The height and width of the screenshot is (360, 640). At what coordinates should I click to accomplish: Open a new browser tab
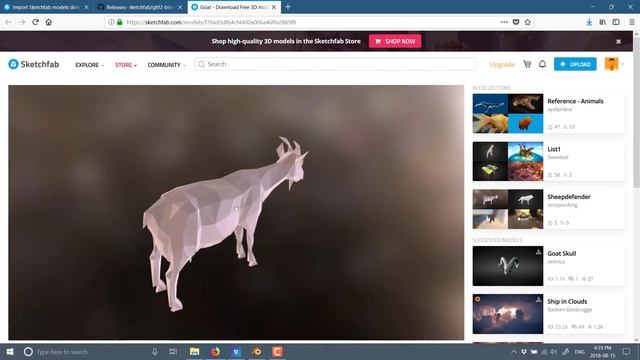tap(288, 7)
